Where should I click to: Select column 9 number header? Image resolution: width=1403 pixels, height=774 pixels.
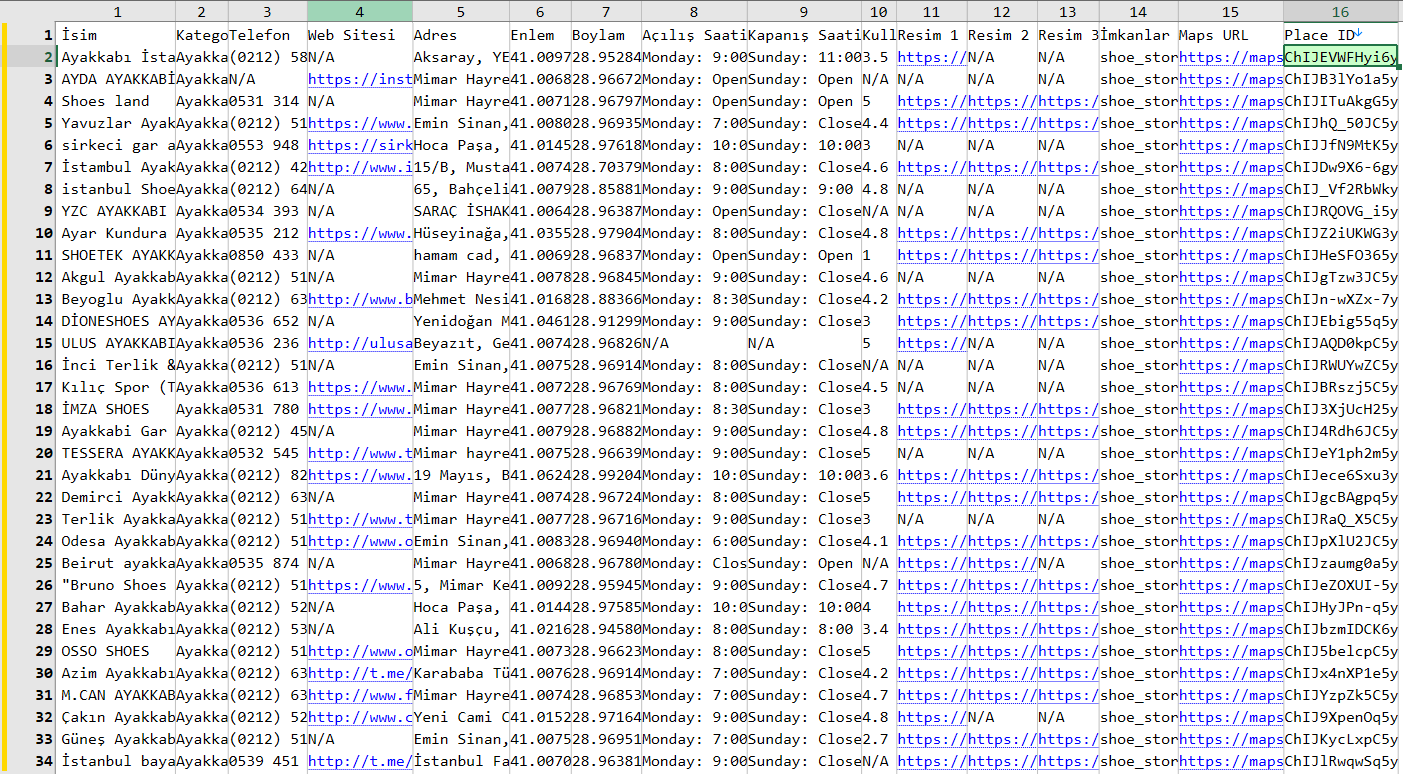804,11
